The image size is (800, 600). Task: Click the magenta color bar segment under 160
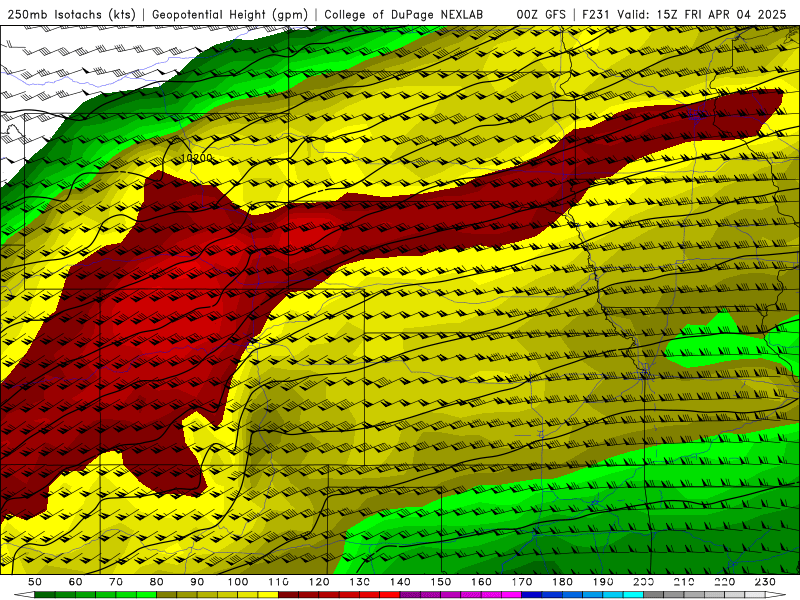(x=491, y=595)
